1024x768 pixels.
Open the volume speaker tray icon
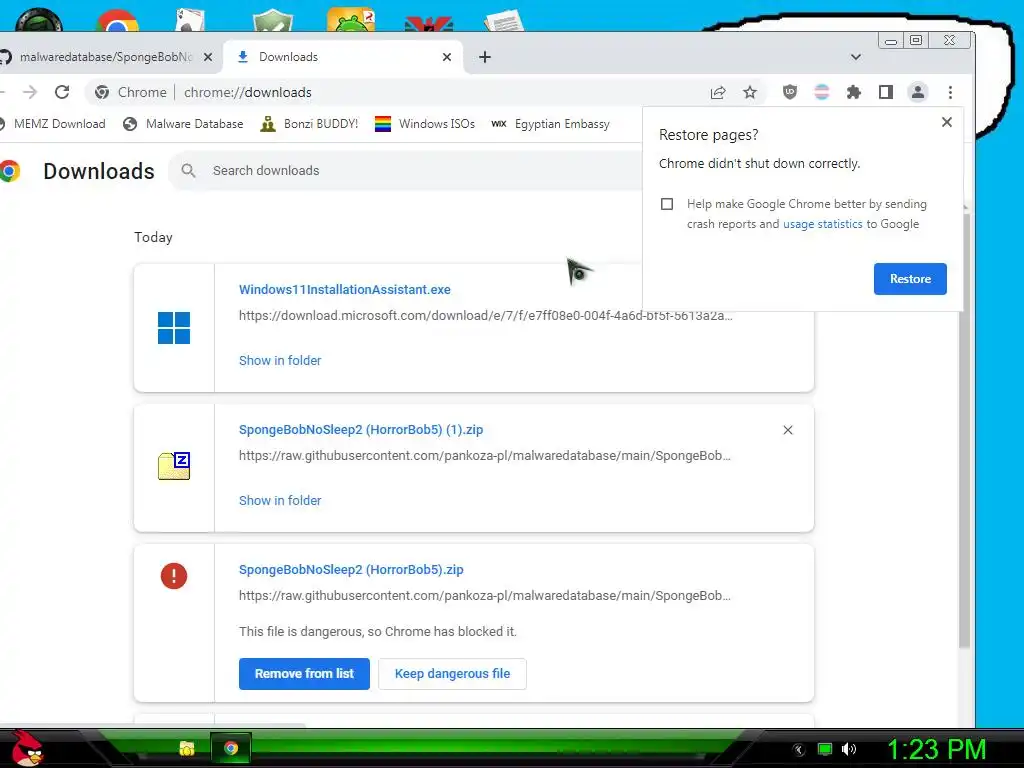pyautogui.click(x=848, y=749)
